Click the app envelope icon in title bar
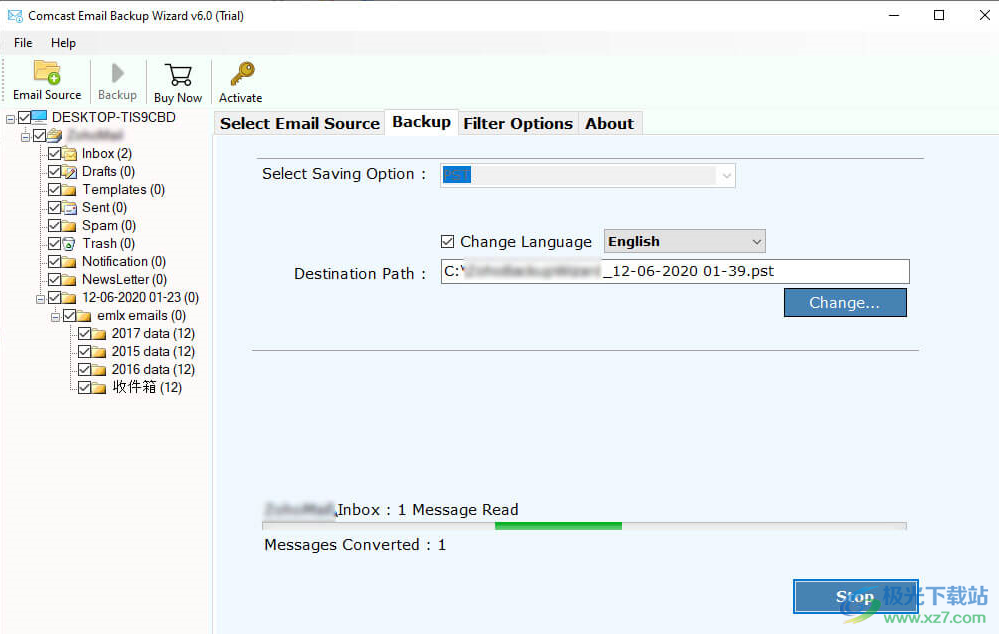 pos(15,15)
